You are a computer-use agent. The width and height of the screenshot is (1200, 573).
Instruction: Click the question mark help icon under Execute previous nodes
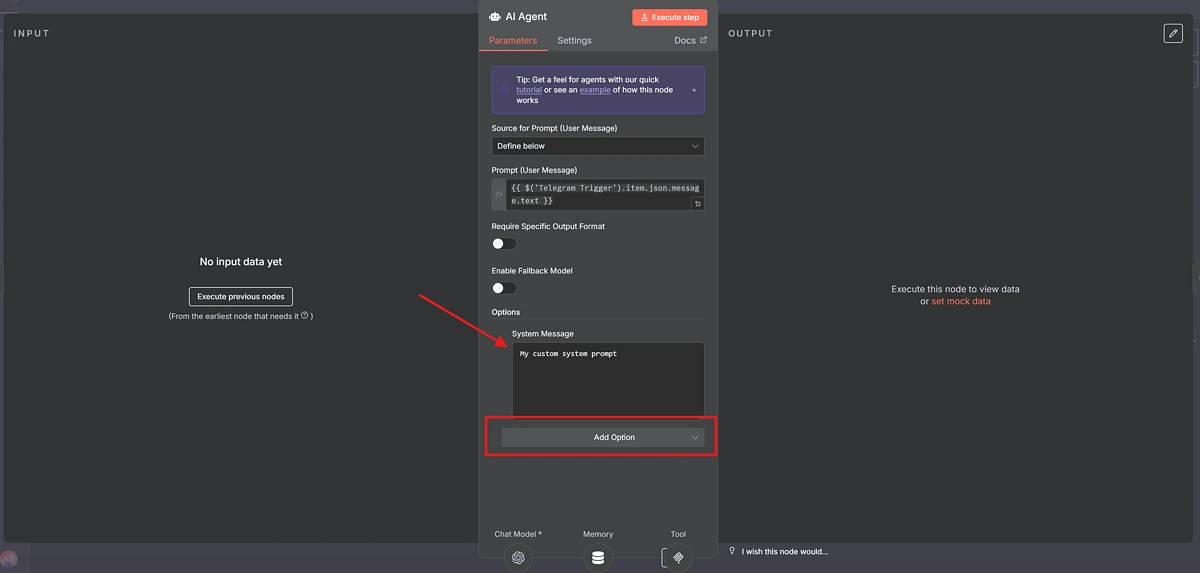click(304, 316)
